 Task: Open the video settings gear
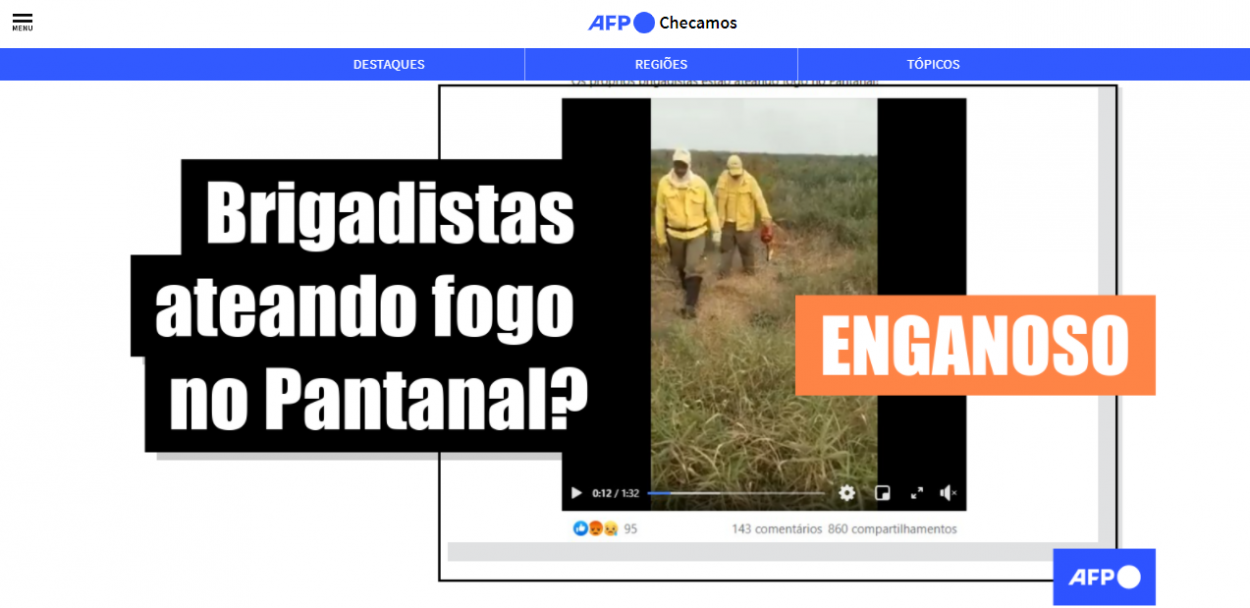coord(847,493)
